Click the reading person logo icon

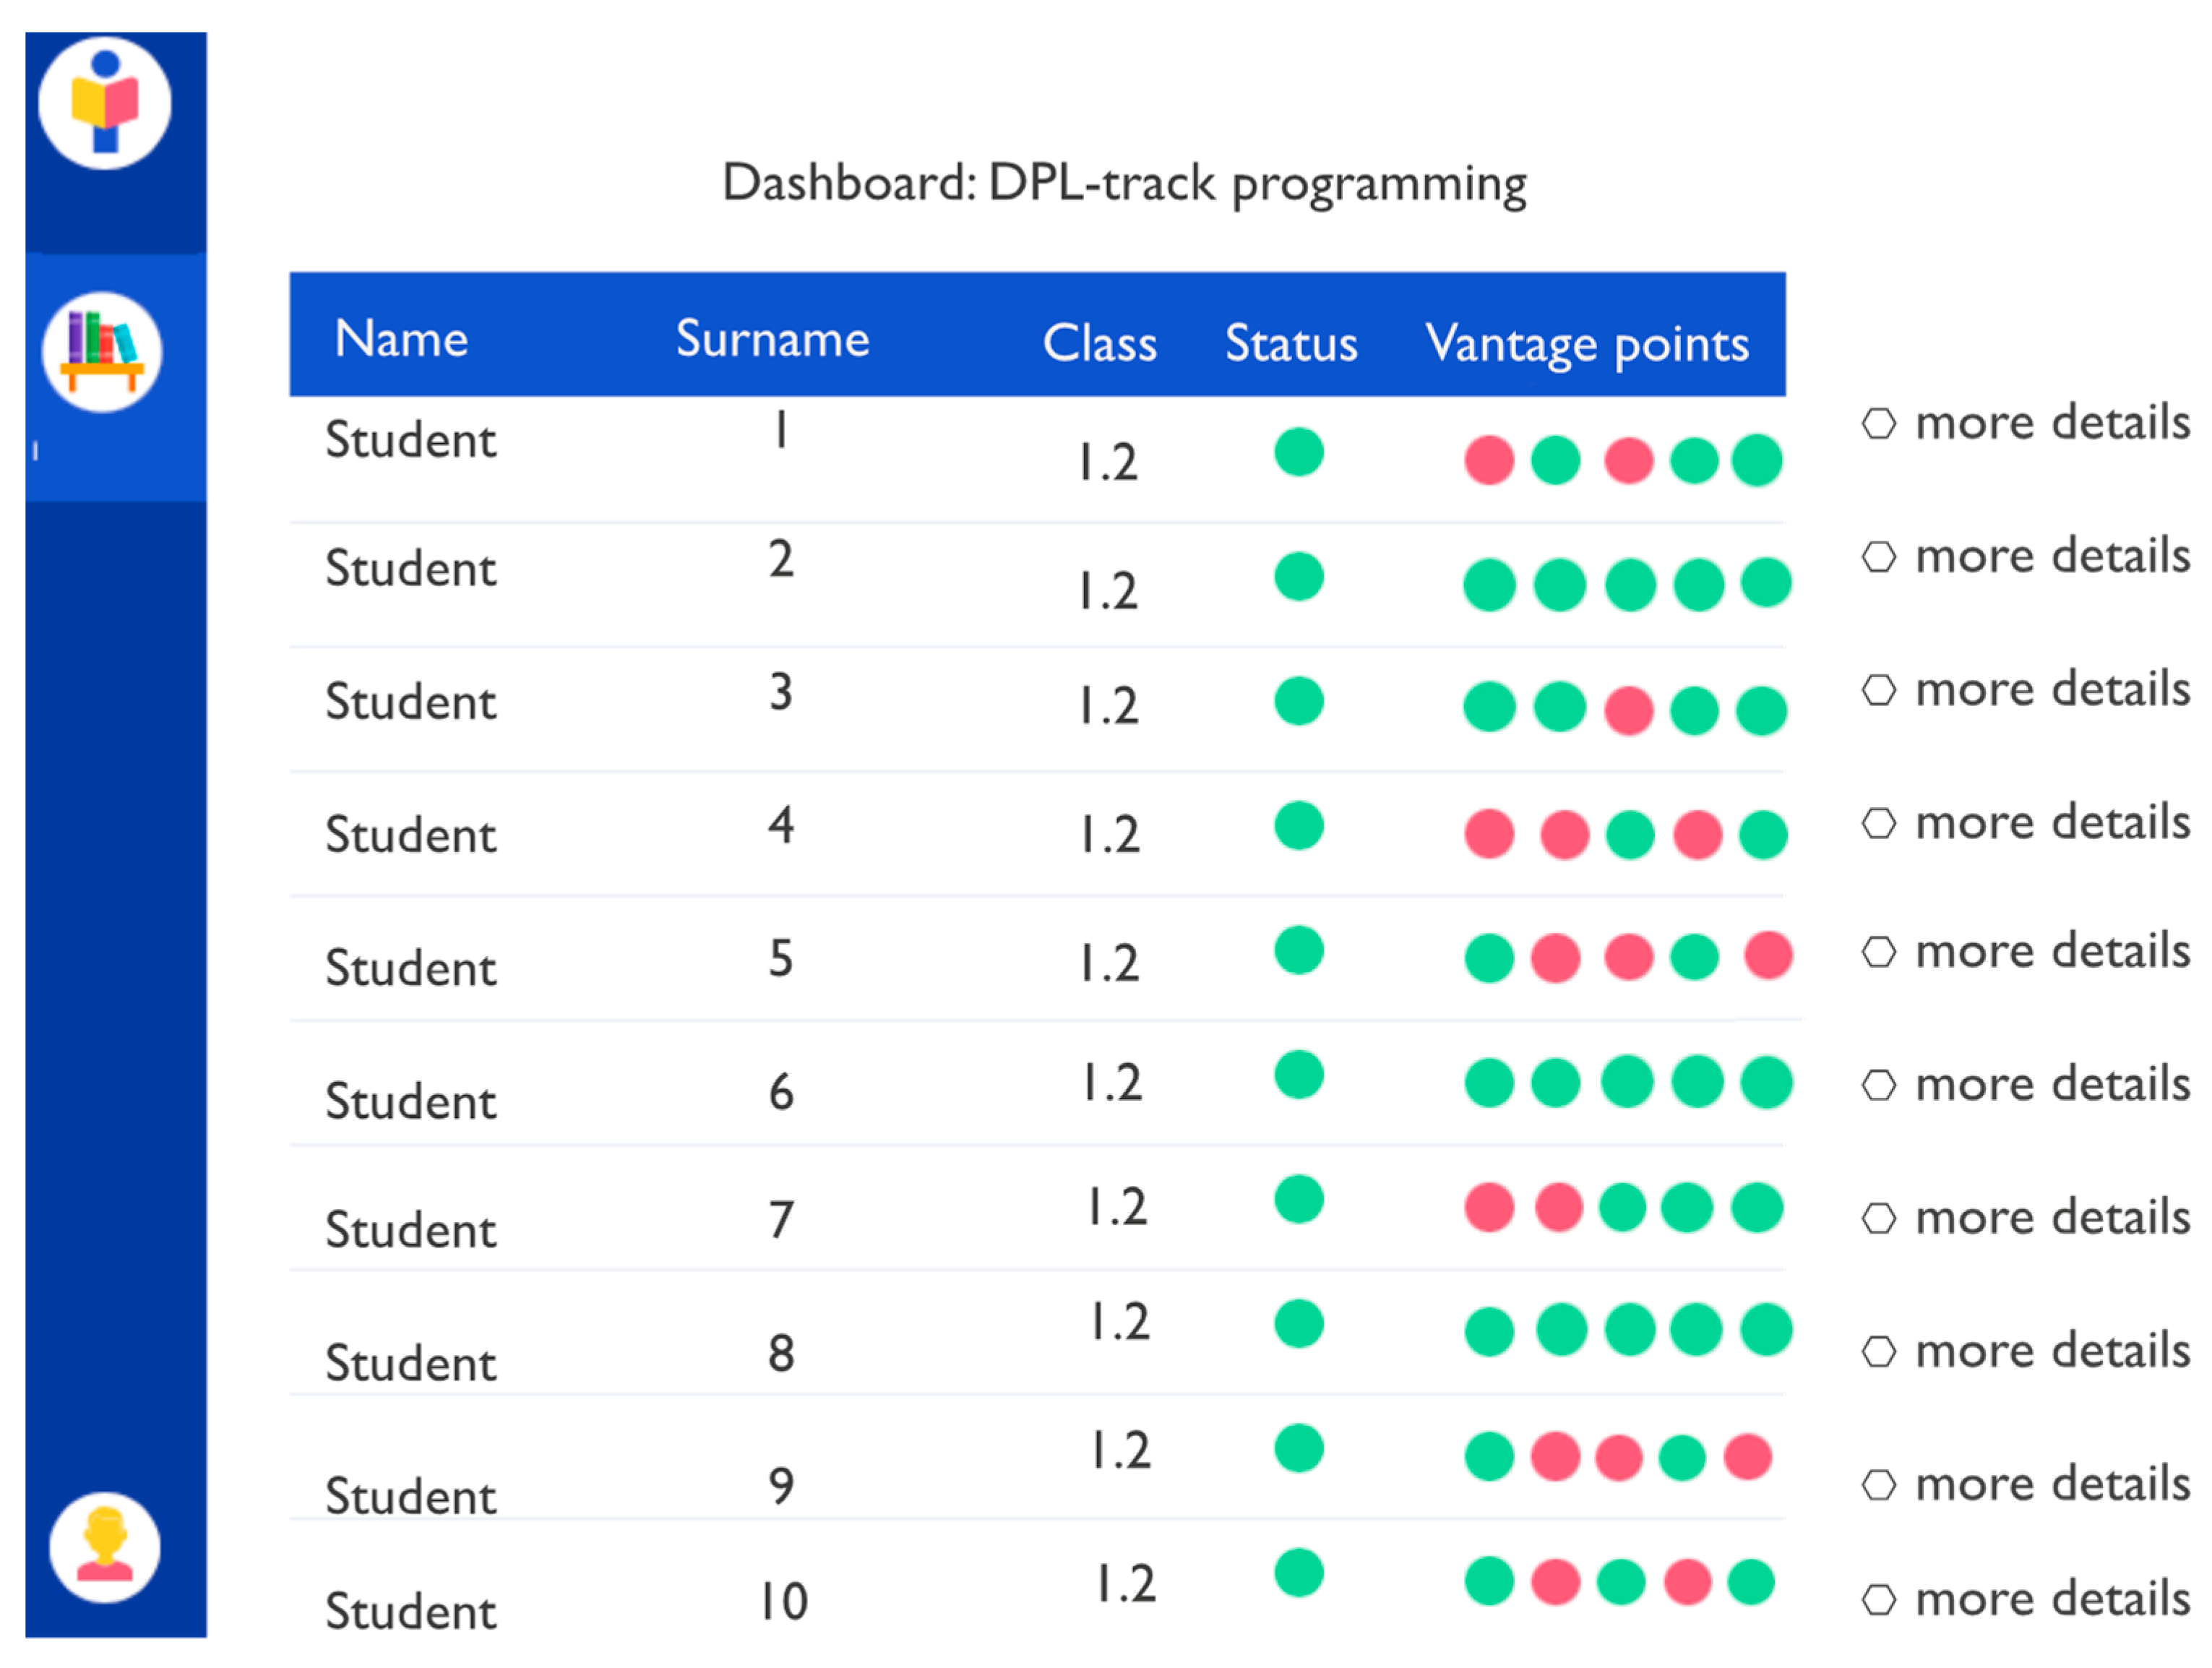click(105, 103)
